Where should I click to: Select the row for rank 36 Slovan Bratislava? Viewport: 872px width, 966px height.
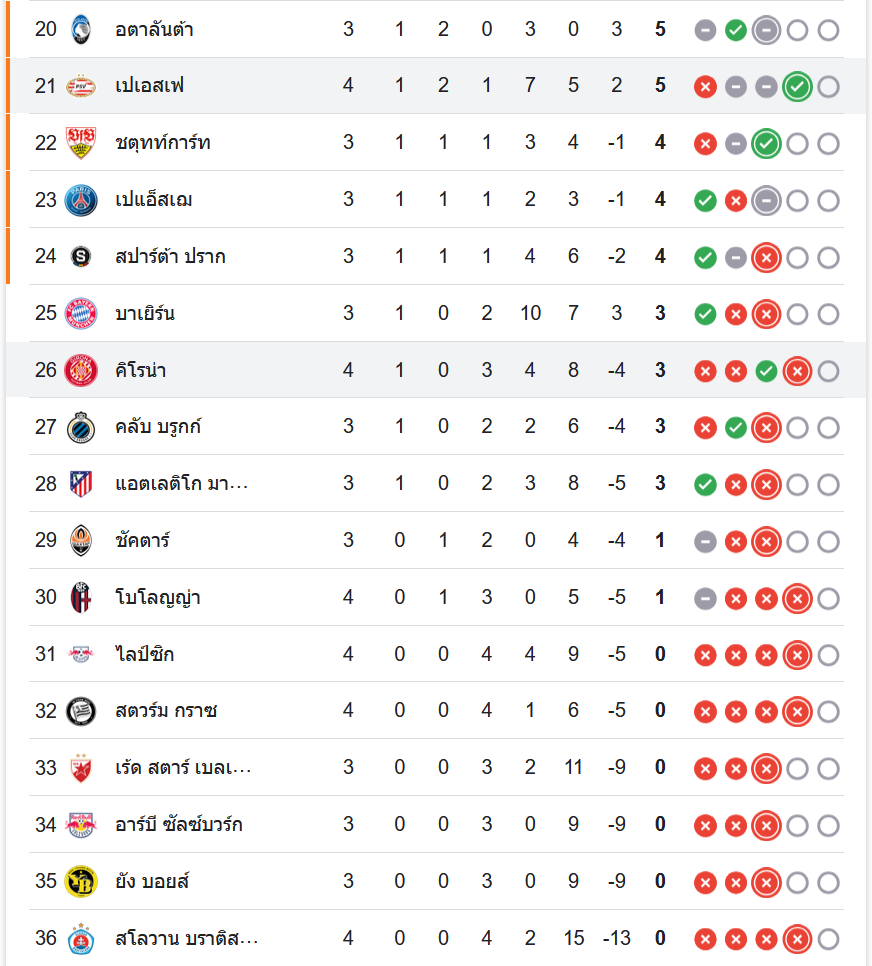pos(435,939)
